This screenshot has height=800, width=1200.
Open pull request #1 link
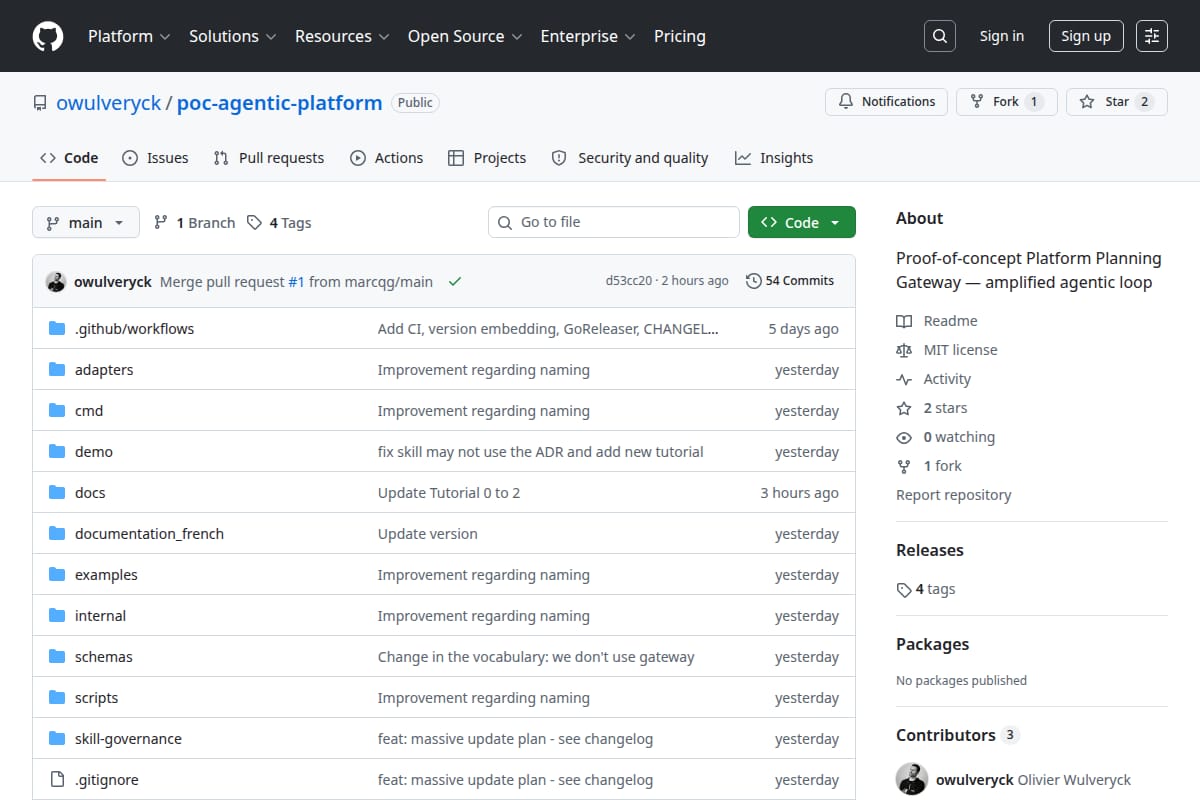pos(296,282)
